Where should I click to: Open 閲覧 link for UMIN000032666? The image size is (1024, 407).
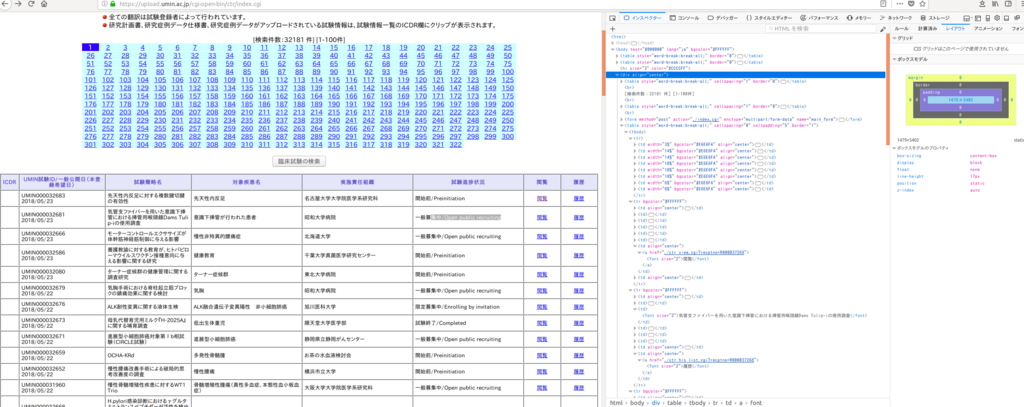541,235
